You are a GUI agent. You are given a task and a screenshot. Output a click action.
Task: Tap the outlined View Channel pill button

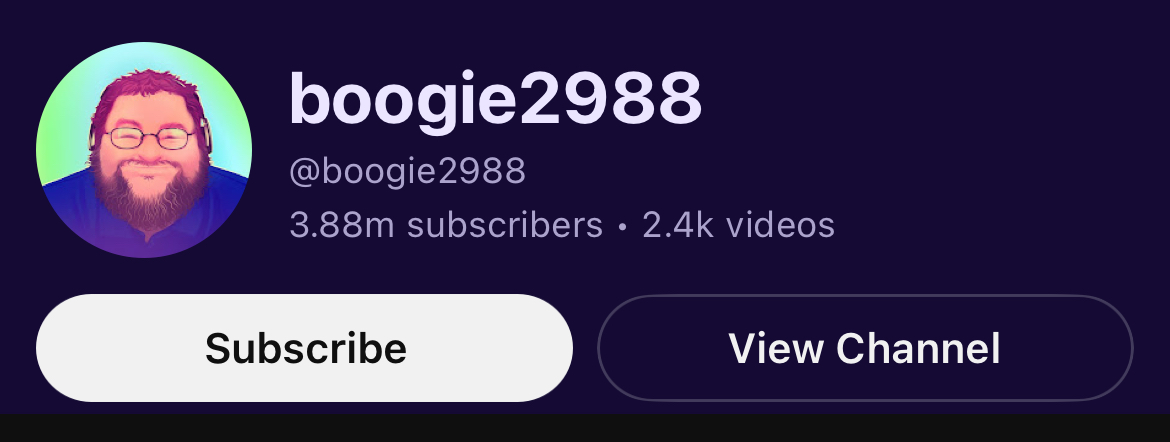pos(866,348)
